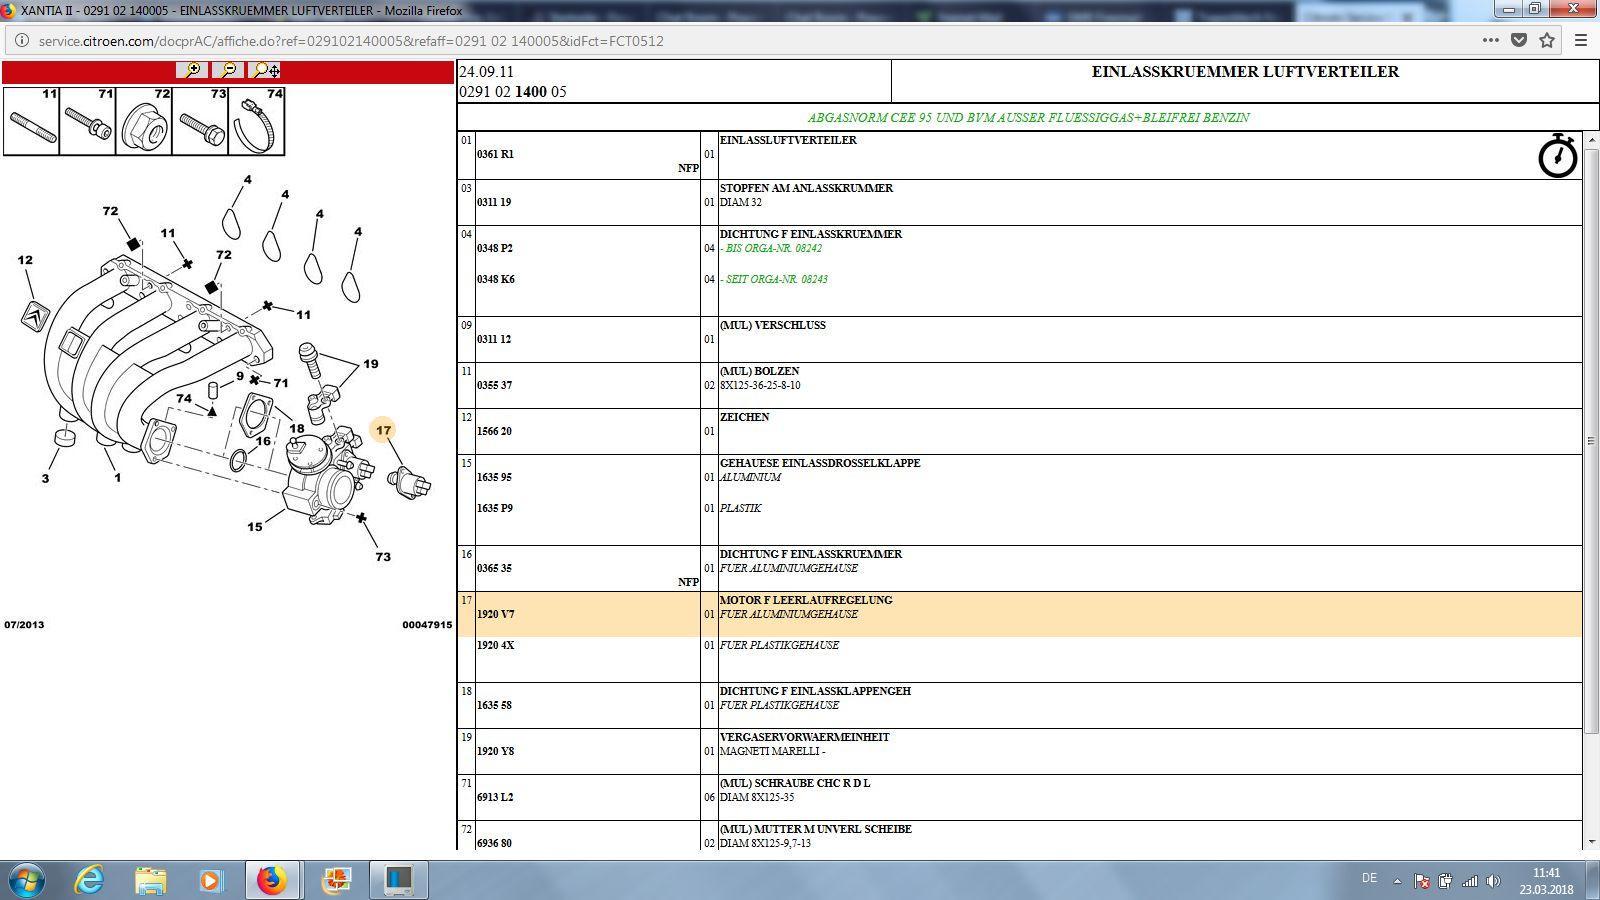Screen dimensions: 1600x900
Task: Open the volume control in the tray
Action: coord(1493,881)
